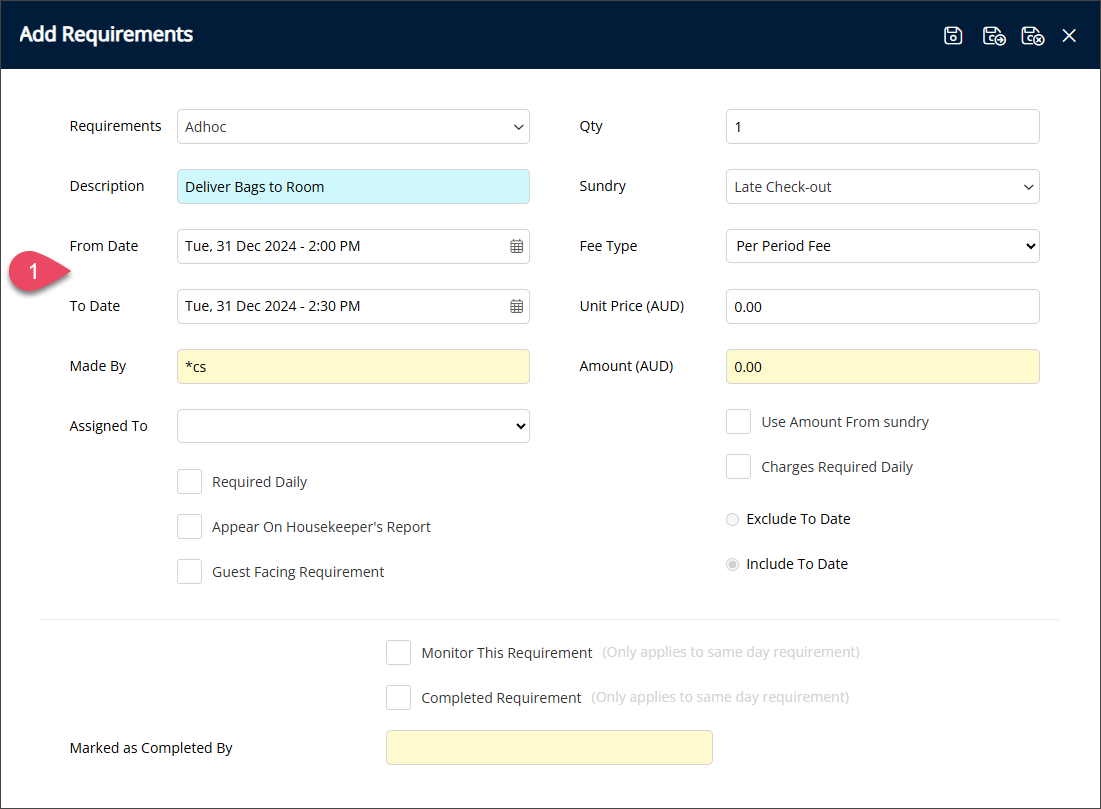
Task: Click the Save and Exit icon
Action: 1032,35
